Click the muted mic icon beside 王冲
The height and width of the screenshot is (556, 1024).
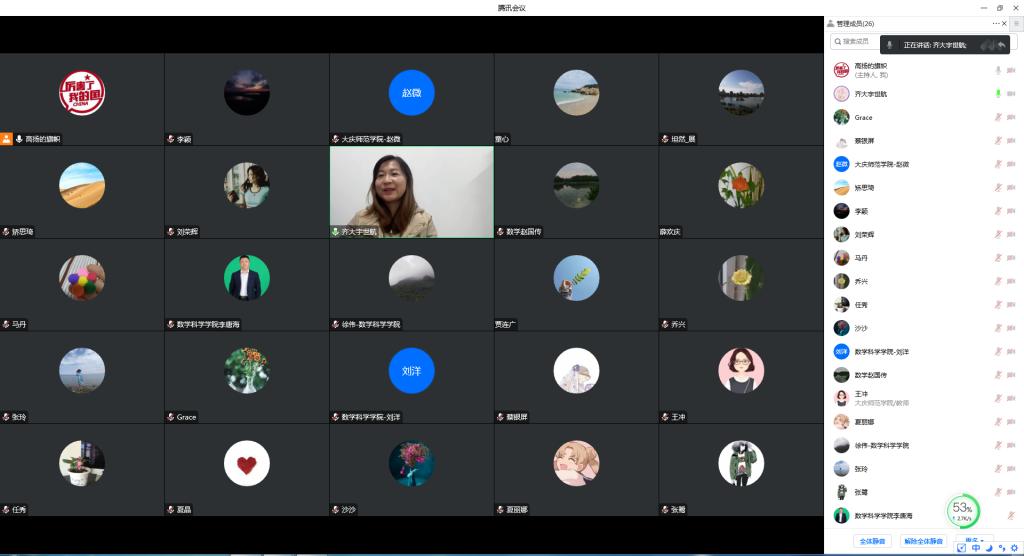click(998, 398)
